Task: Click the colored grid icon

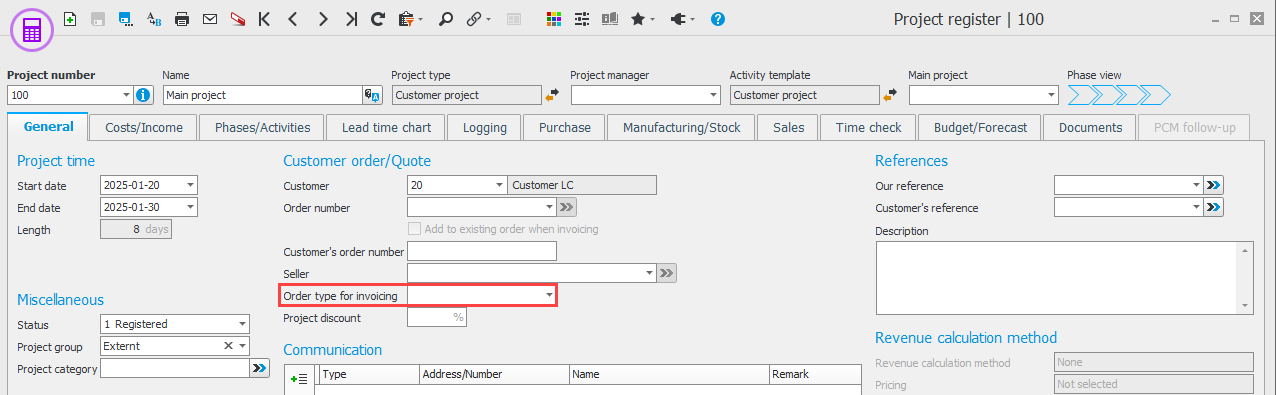Action: [x=554, y=18]
